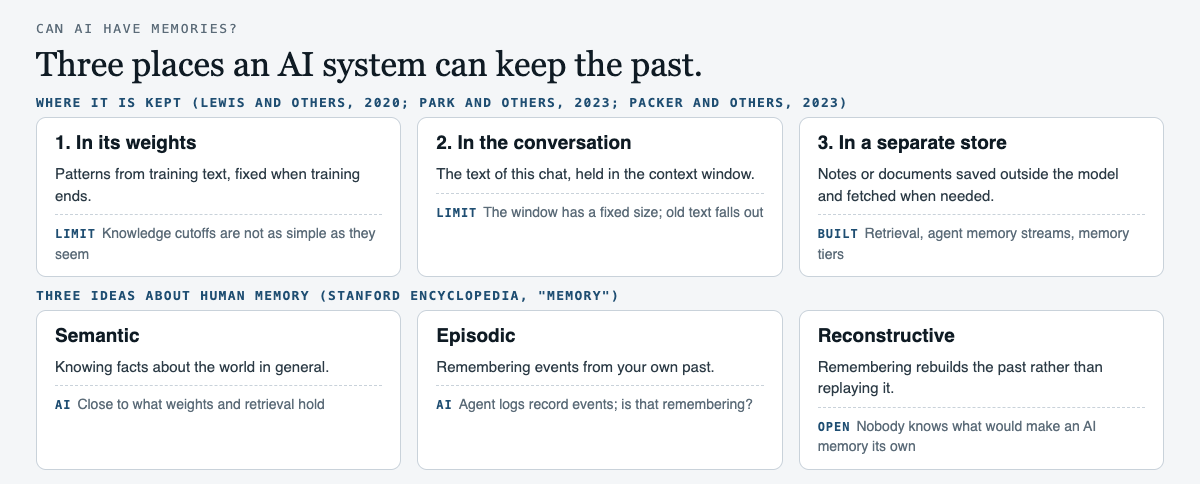
Task: Click 'Knowing facts about the world in general.'
Action: click(192, 367)
